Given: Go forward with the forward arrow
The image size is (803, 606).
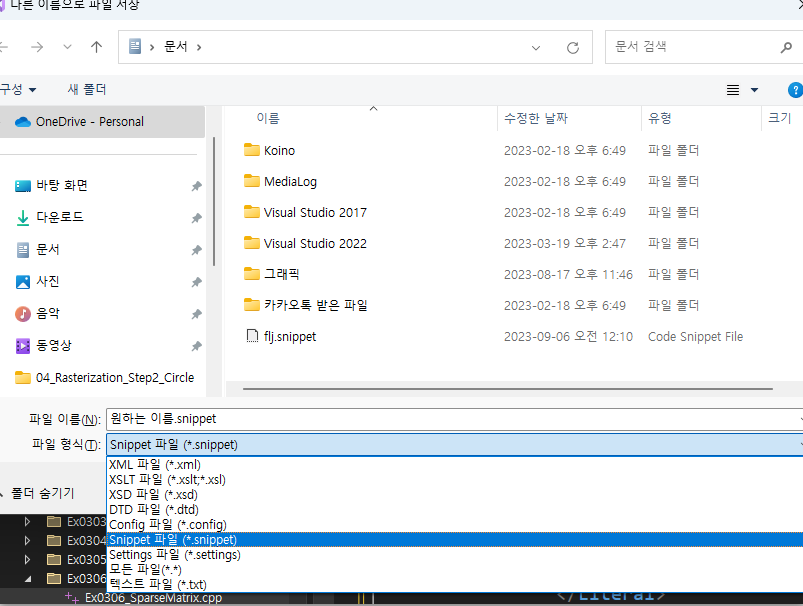Looking at the screenshot, I should click(37, 47).
